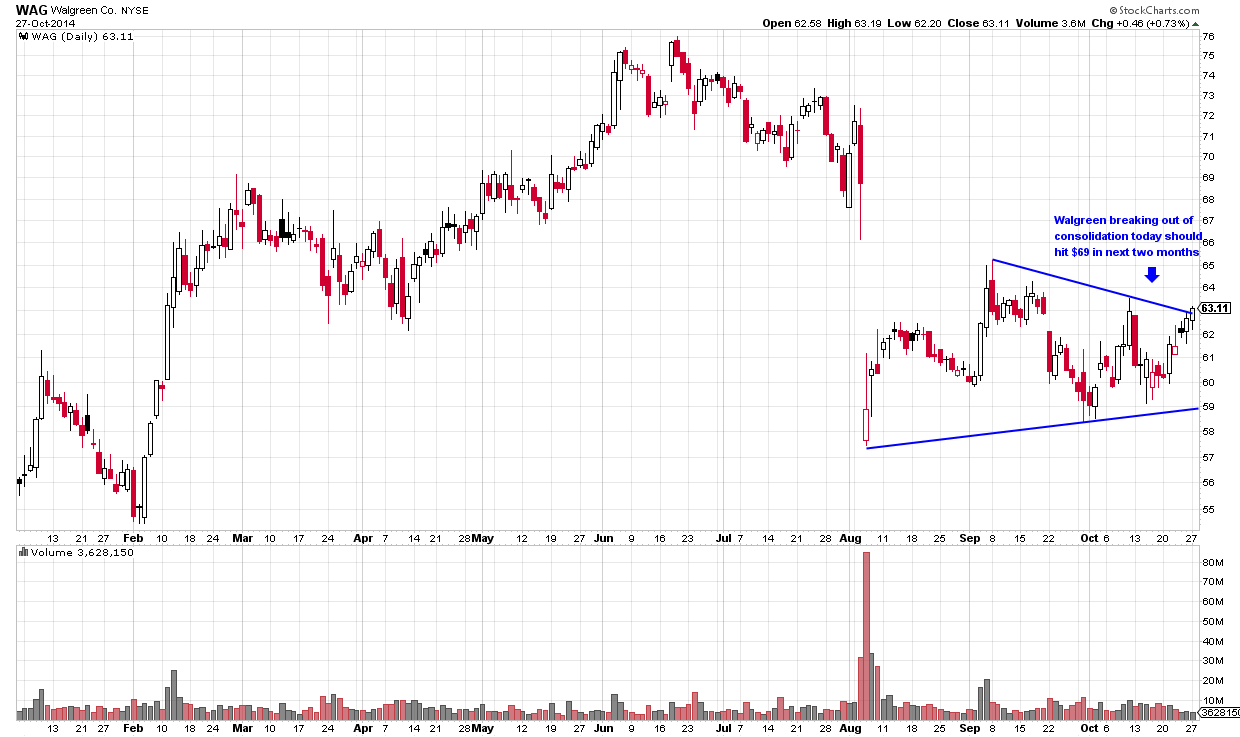Screen dimensions: 1240x737
Task: Click the date '27-Oct-2014' under the title
Action: pos(45,23)
